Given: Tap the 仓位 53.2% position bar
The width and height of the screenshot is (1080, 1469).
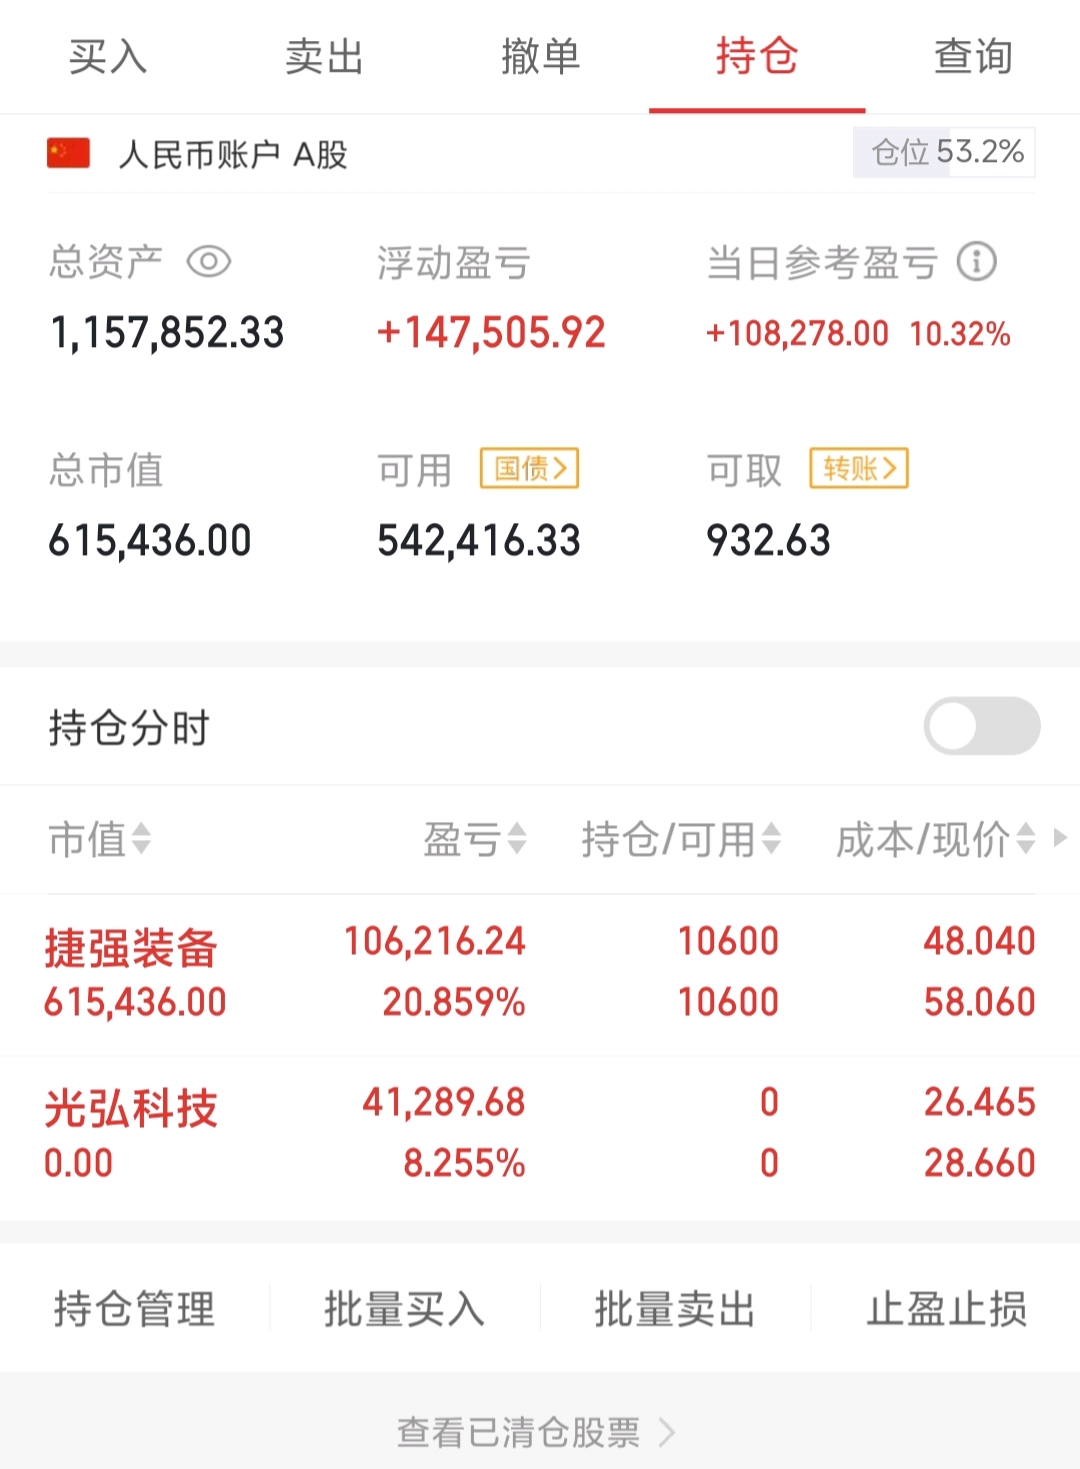Looking at the screenshot, I should click(944, 153).
